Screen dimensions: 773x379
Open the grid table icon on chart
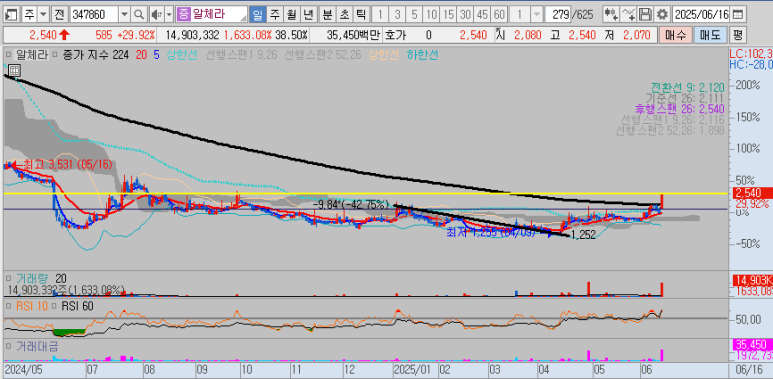[x=14, y=70]
